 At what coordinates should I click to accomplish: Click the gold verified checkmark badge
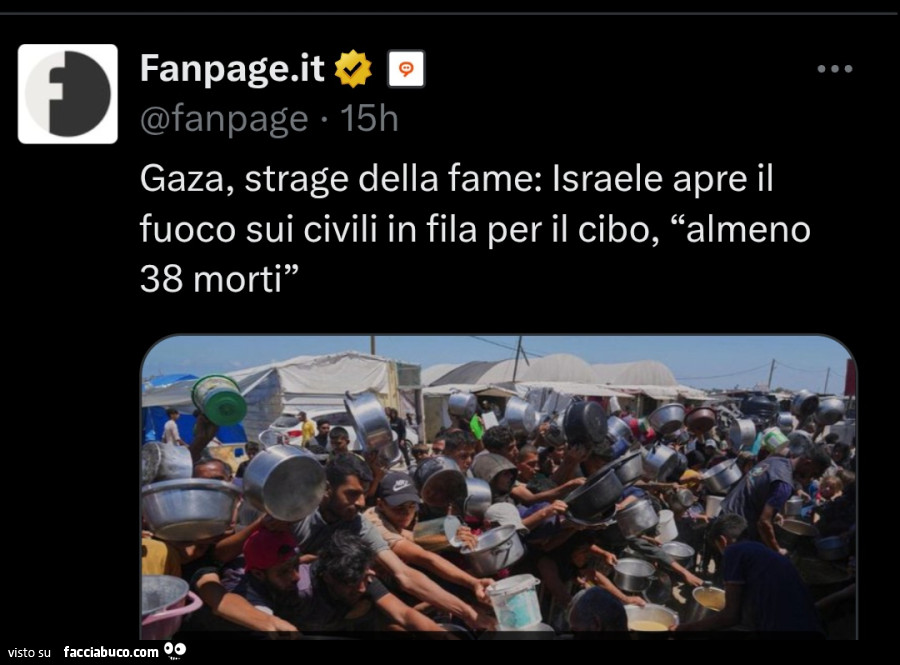coord(353,69)
